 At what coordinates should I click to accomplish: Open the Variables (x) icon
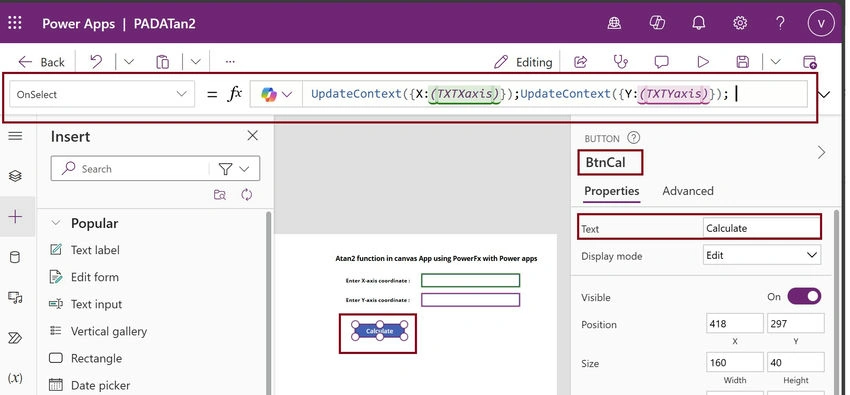15,378
